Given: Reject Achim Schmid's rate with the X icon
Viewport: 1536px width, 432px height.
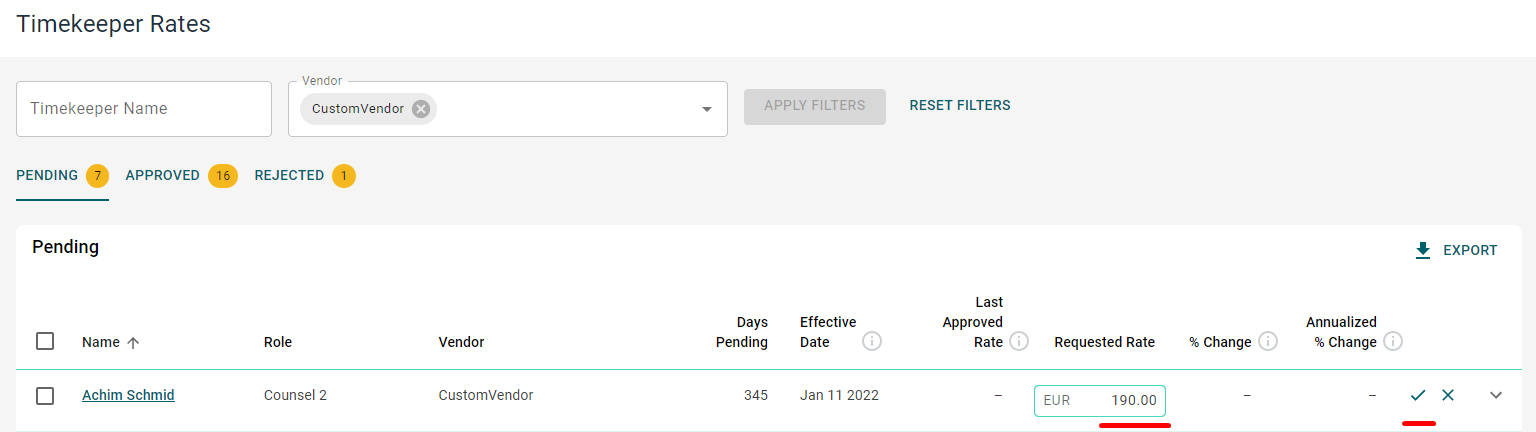Looking at the screenshot, I should pyautogui.click(x=1448, y=395).
